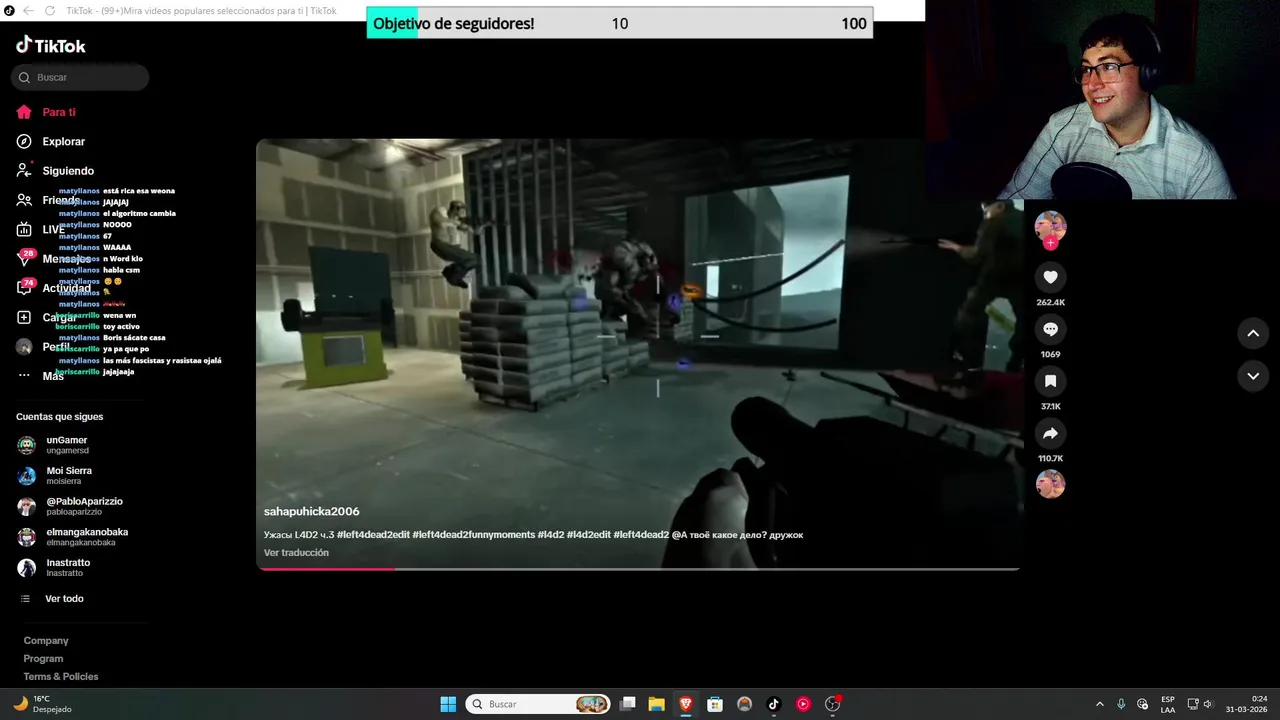Open sahapuhicka2006 profile link
Viewport: 1280px width, 720px height.
click(311, 511)
